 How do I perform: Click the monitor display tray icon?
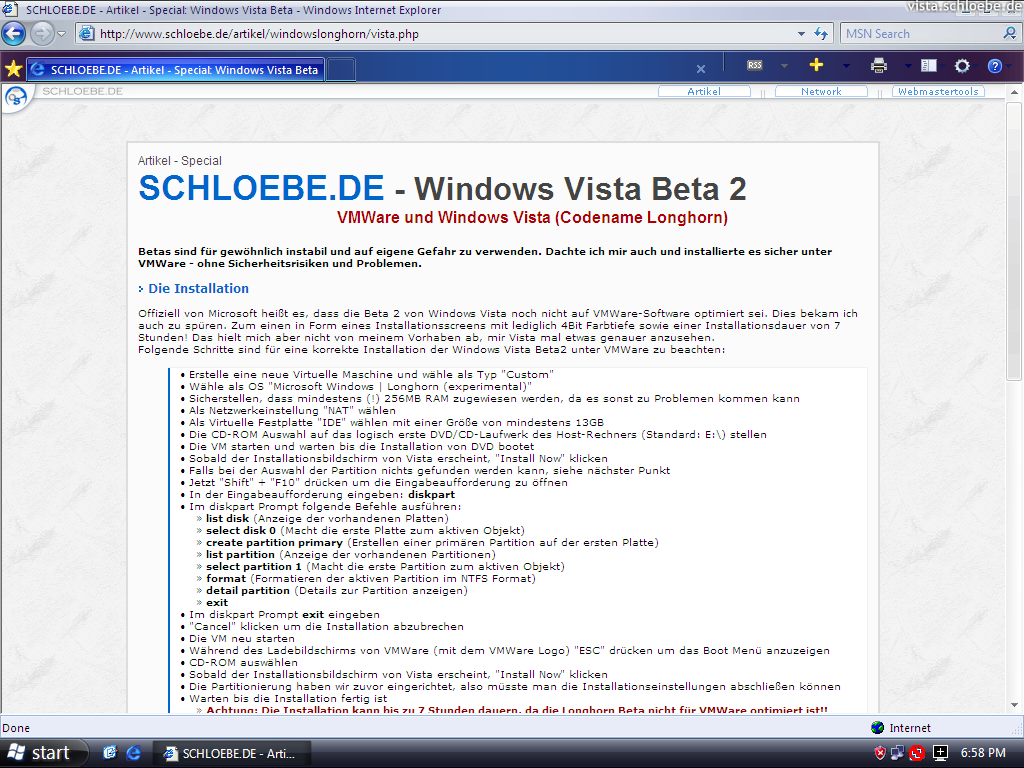click(x=940, y=753)
